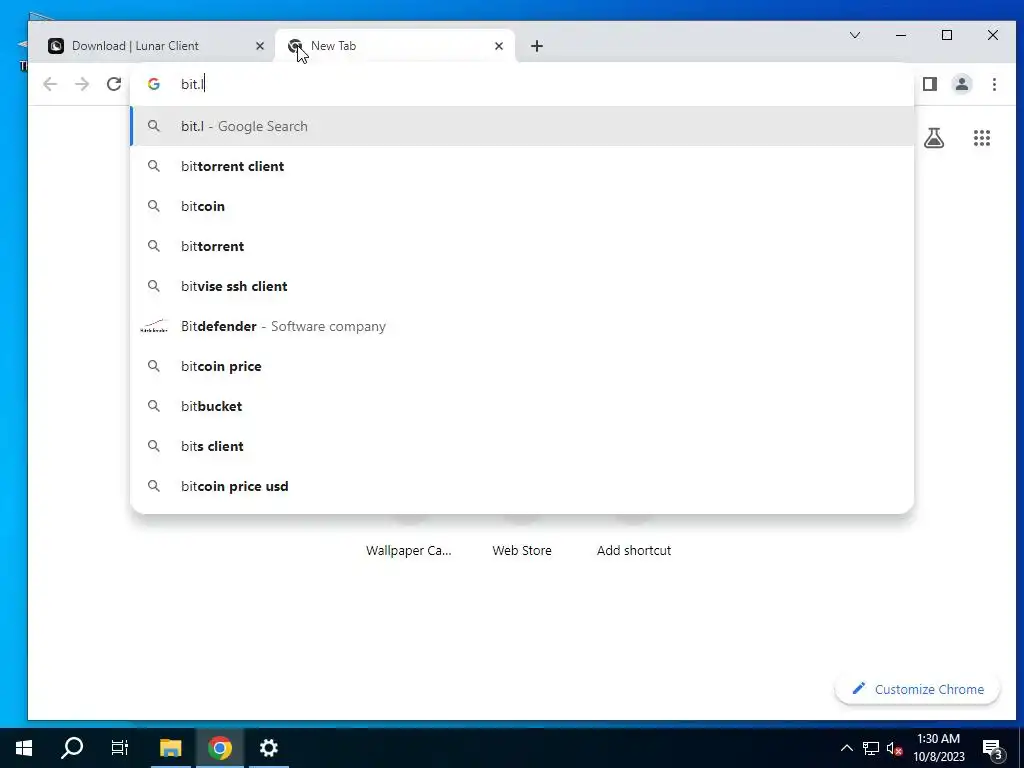Click the address bar containing bit.l
Image resolution: width=1024 pixels, height=768 pixels.
click(x=522, y=84)
